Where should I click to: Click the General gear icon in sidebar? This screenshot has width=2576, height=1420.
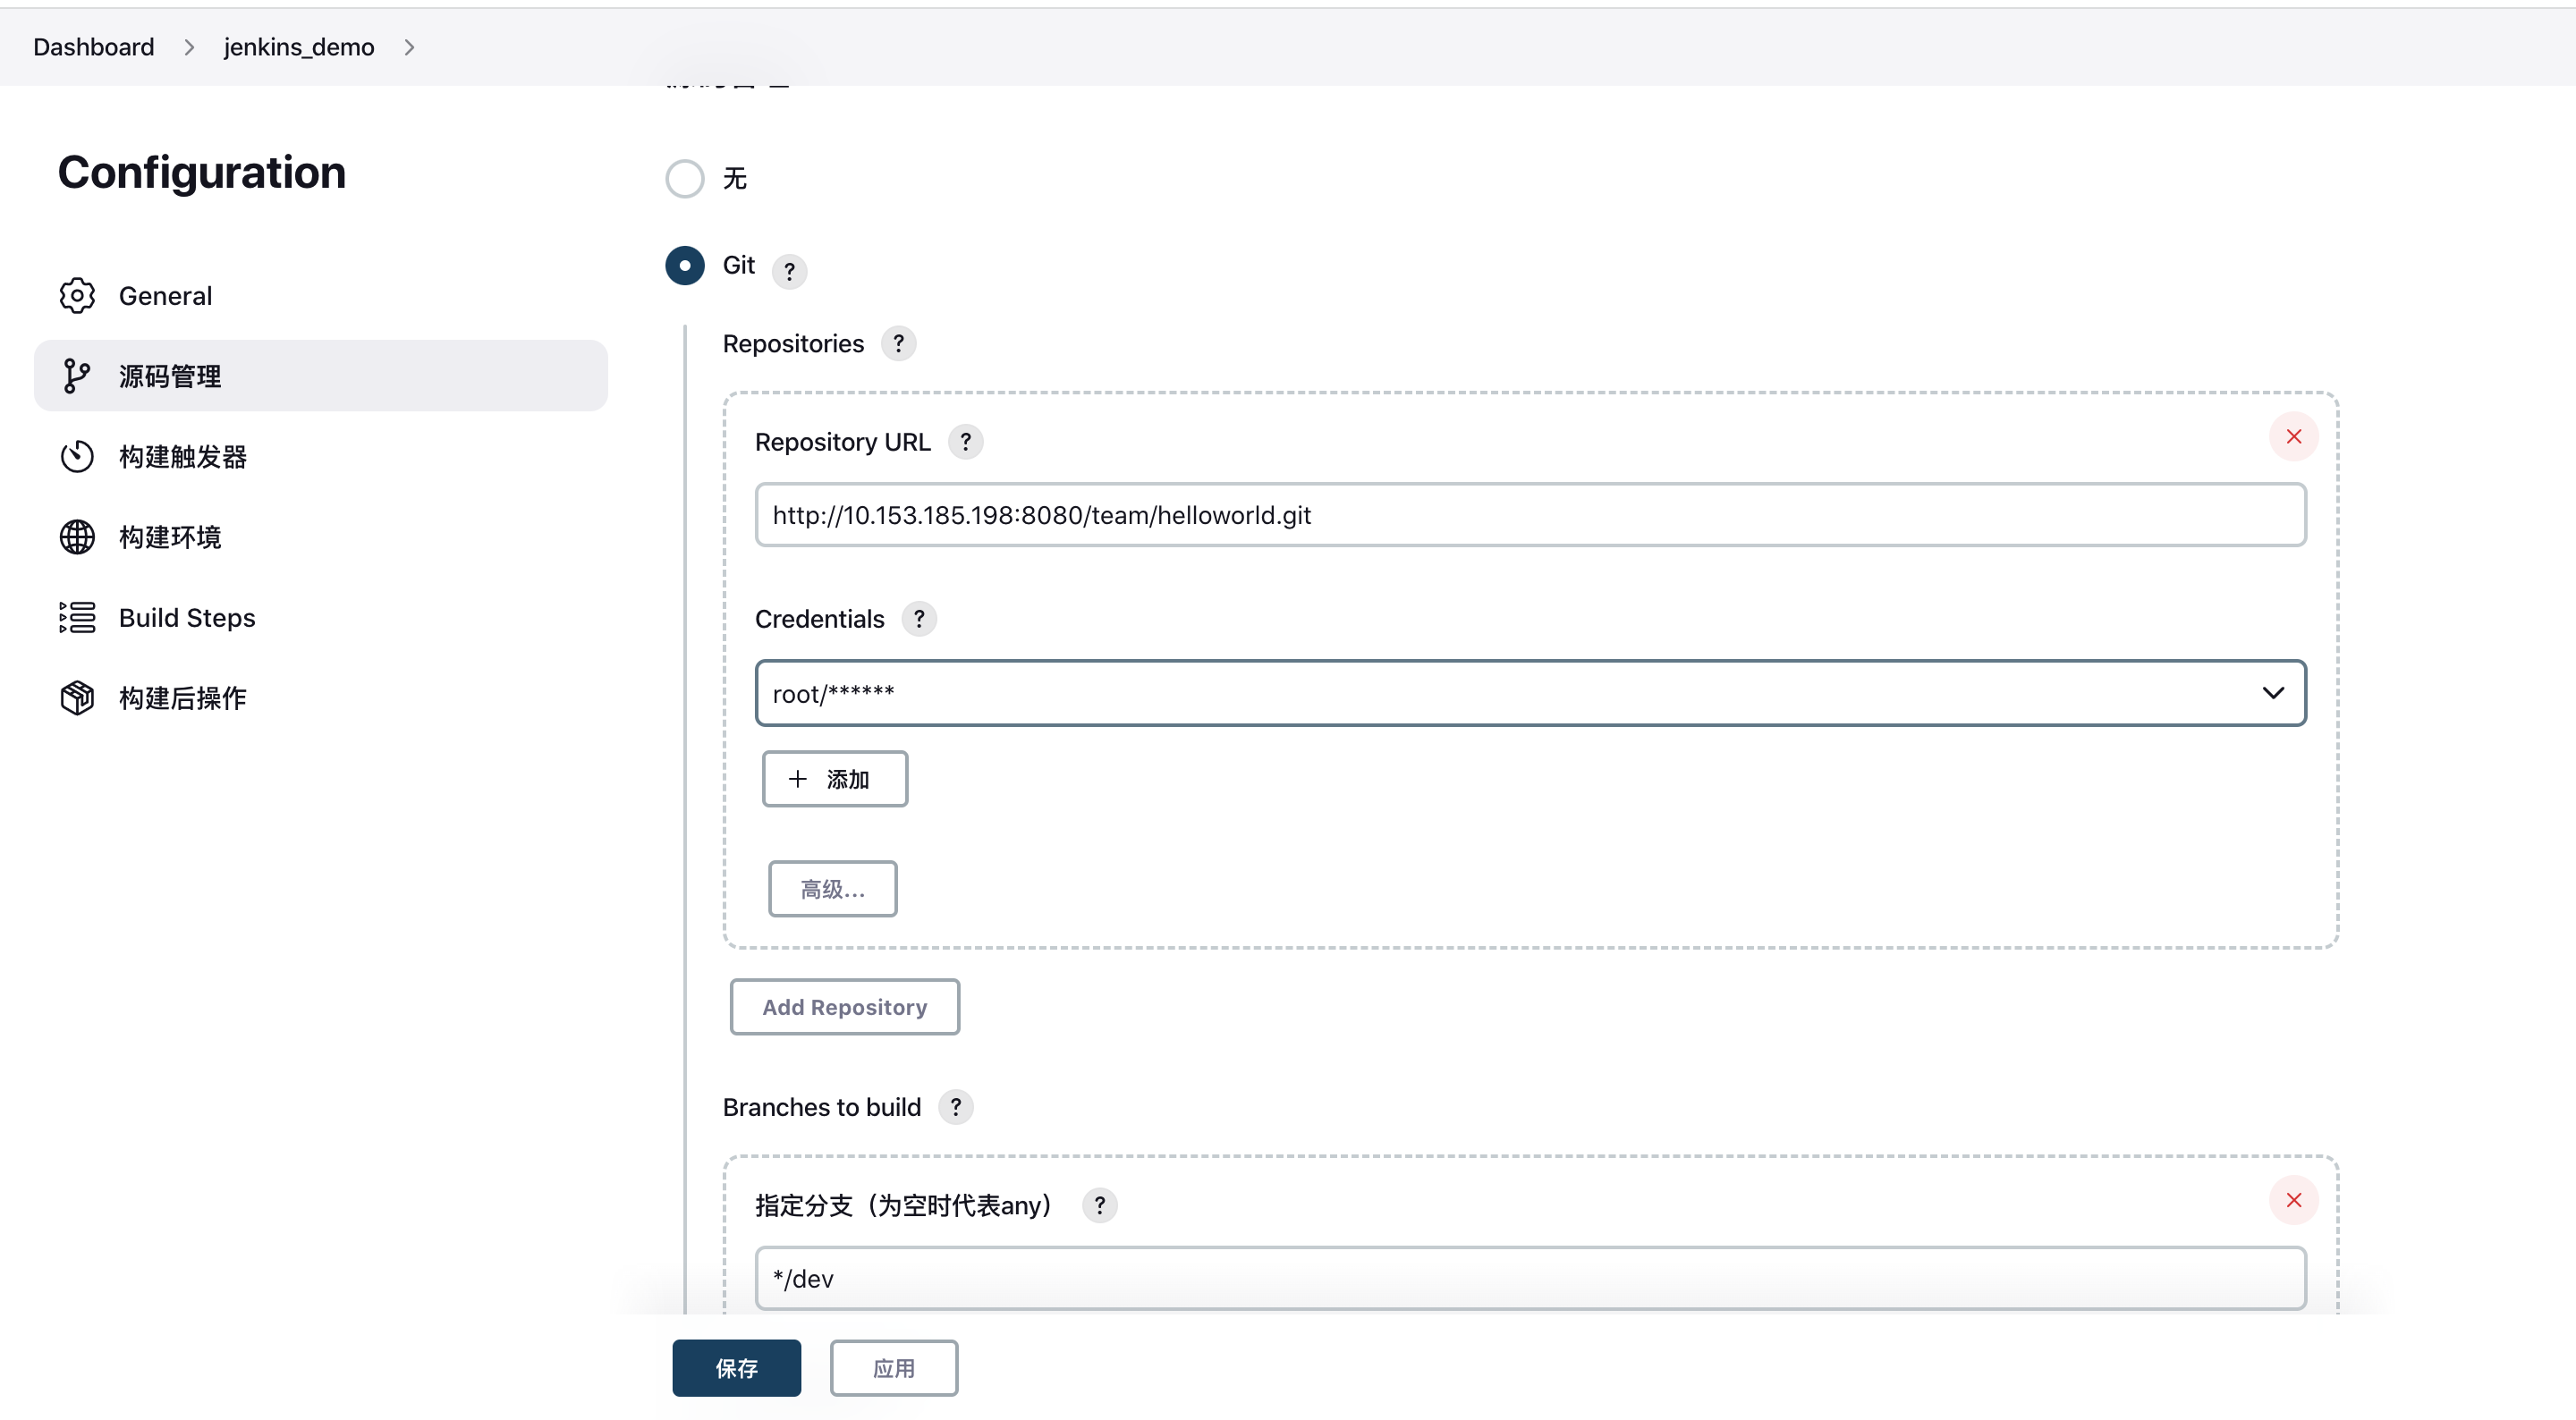tap(77, 296)
